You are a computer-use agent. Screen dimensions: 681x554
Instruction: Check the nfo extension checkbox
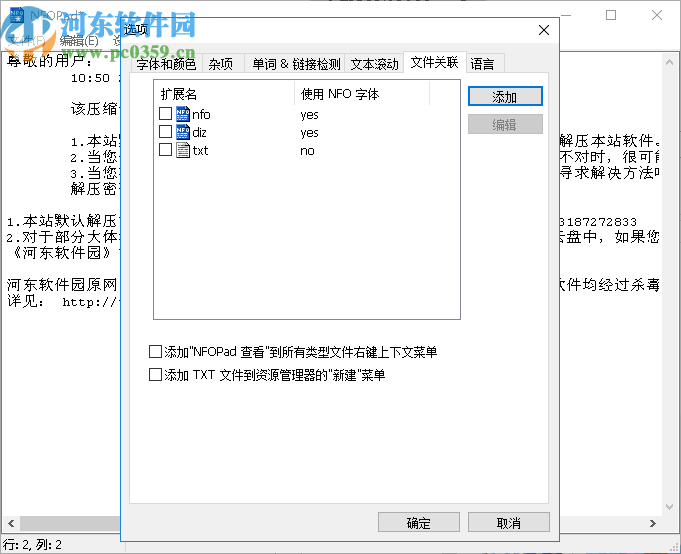165,114
